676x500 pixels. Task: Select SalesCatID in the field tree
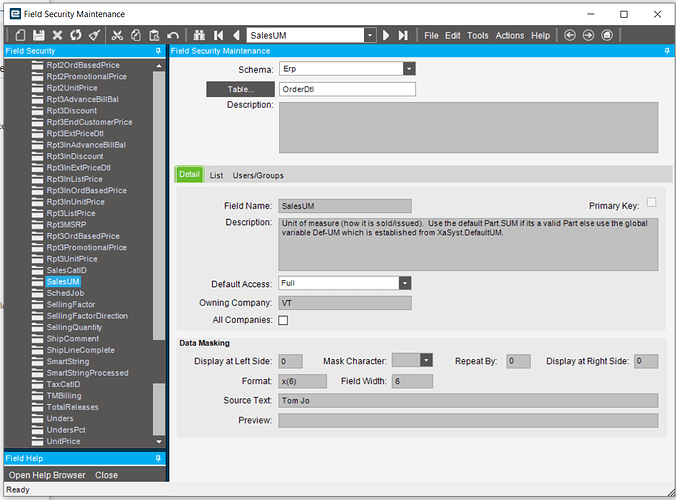pos(66,270)
